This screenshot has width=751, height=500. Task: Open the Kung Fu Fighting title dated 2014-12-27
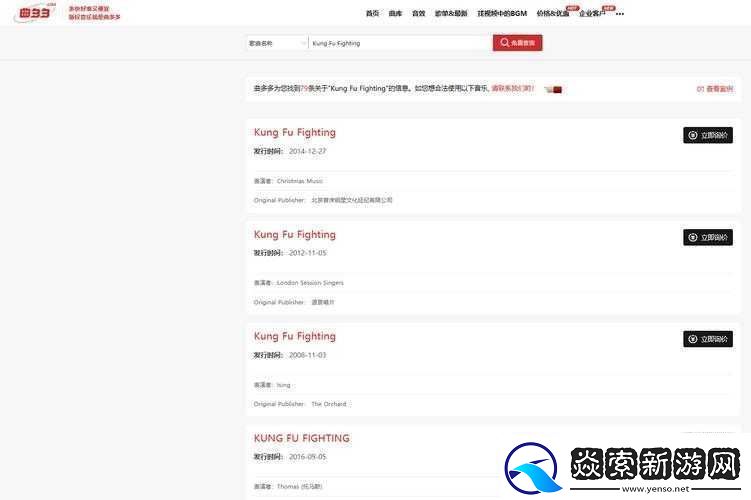tap(295, 133)
